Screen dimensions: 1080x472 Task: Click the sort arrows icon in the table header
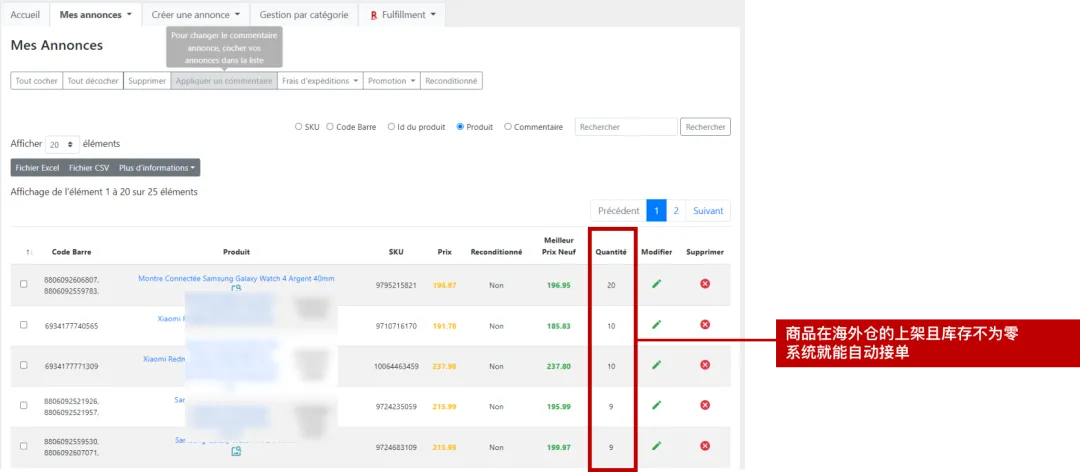pos(28,252)
